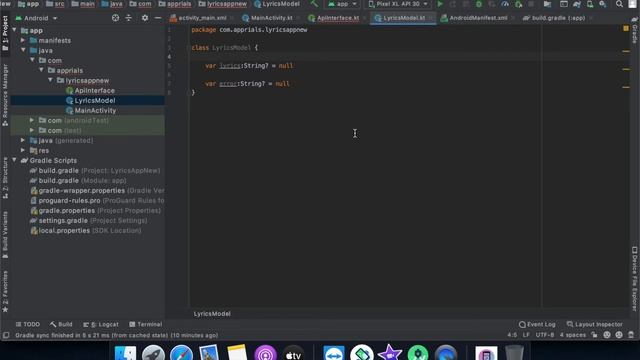Open the TODO tool window
The image size is (640, 360).
28,324
